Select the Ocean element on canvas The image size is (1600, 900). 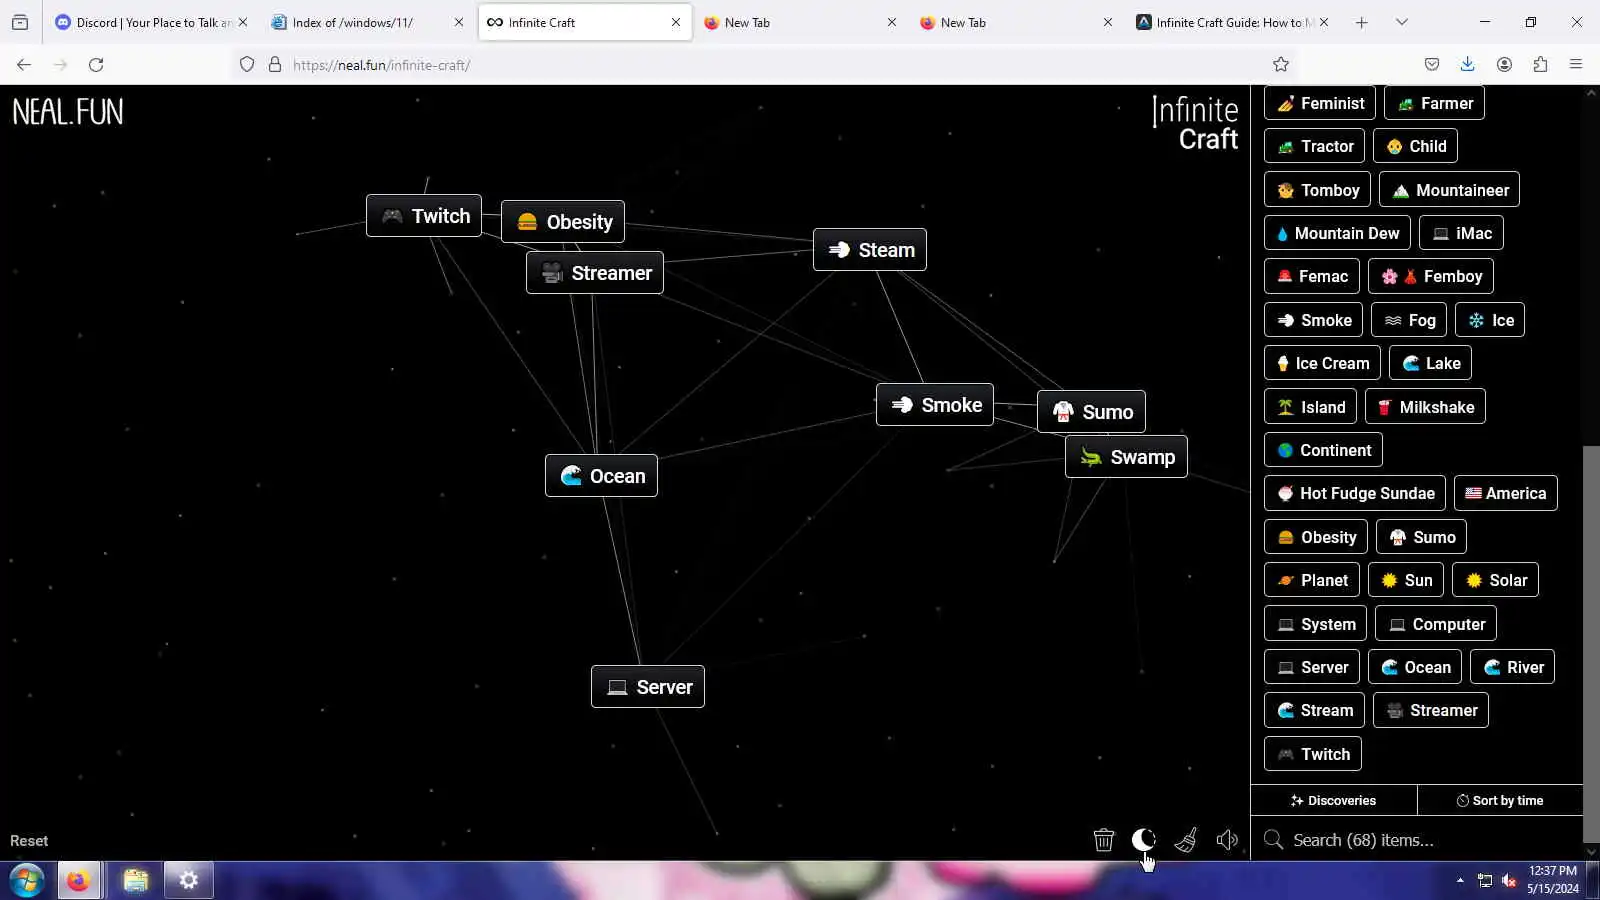coord(601,476)
